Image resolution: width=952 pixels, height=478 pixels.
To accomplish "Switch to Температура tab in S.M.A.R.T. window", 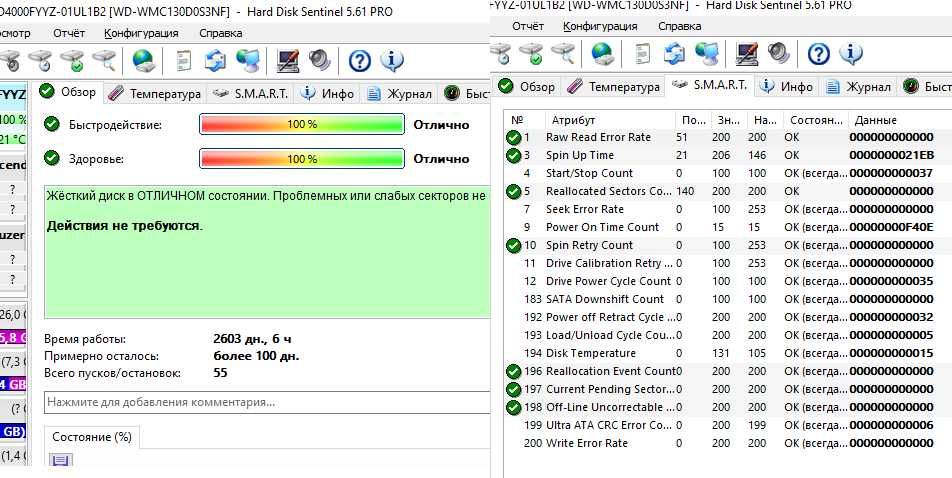I will point(613,87).
